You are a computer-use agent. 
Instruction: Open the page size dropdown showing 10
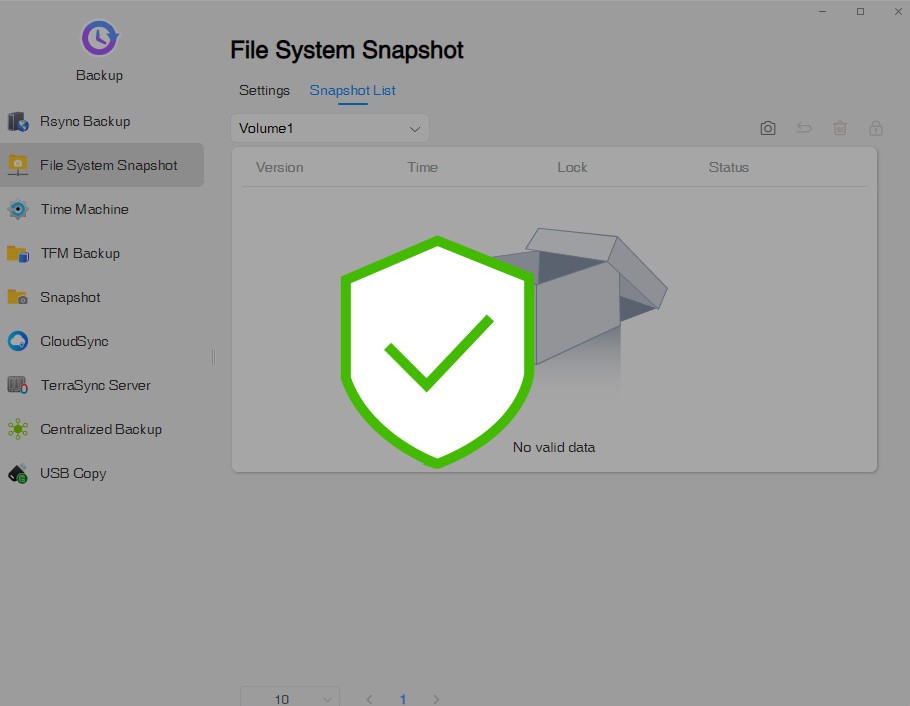pos(290,698)
